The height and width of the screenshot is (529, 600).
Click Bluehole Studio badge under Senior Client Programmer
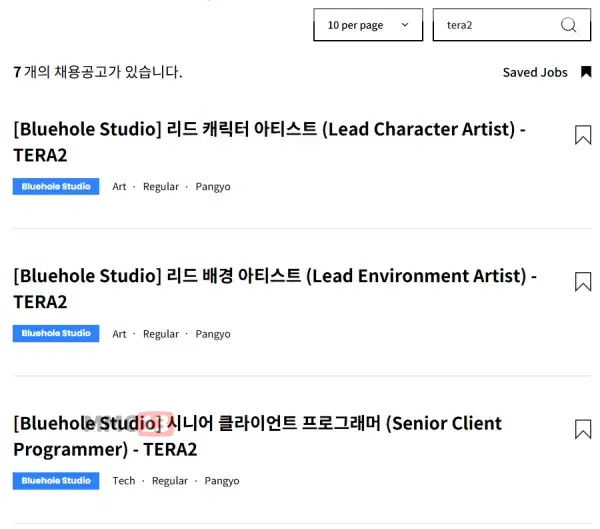point(56,481)
